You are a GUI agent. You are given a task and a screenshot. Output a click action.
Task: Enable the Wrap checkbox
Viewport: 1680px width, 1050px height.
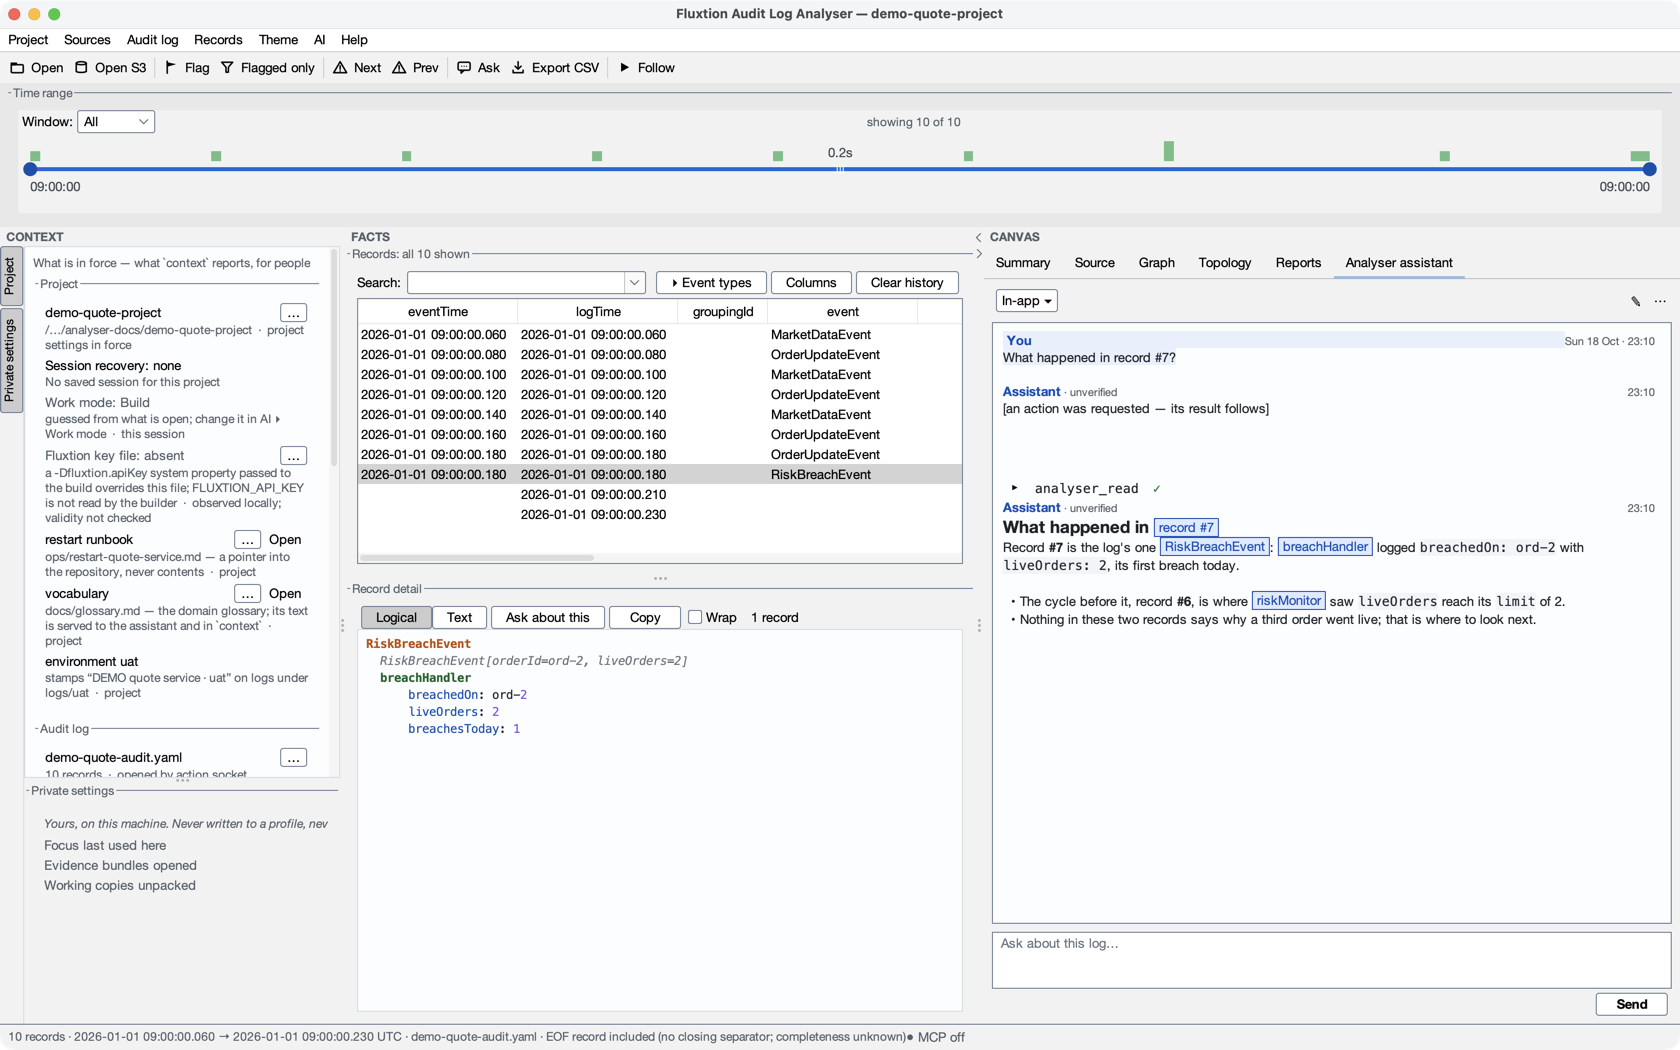pos(695,618)
